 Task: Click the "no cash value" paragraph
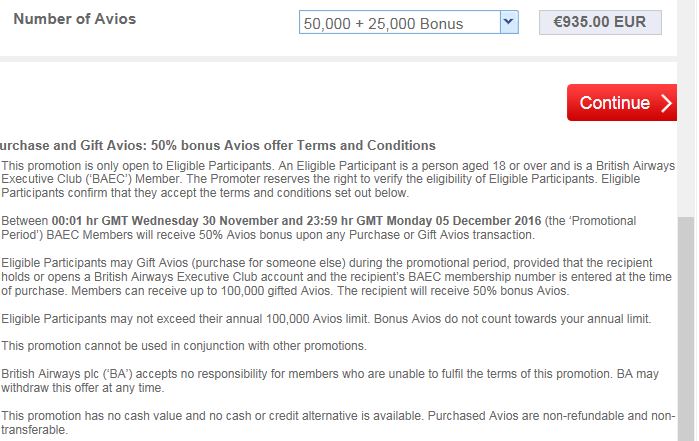(x=338, y=422)
